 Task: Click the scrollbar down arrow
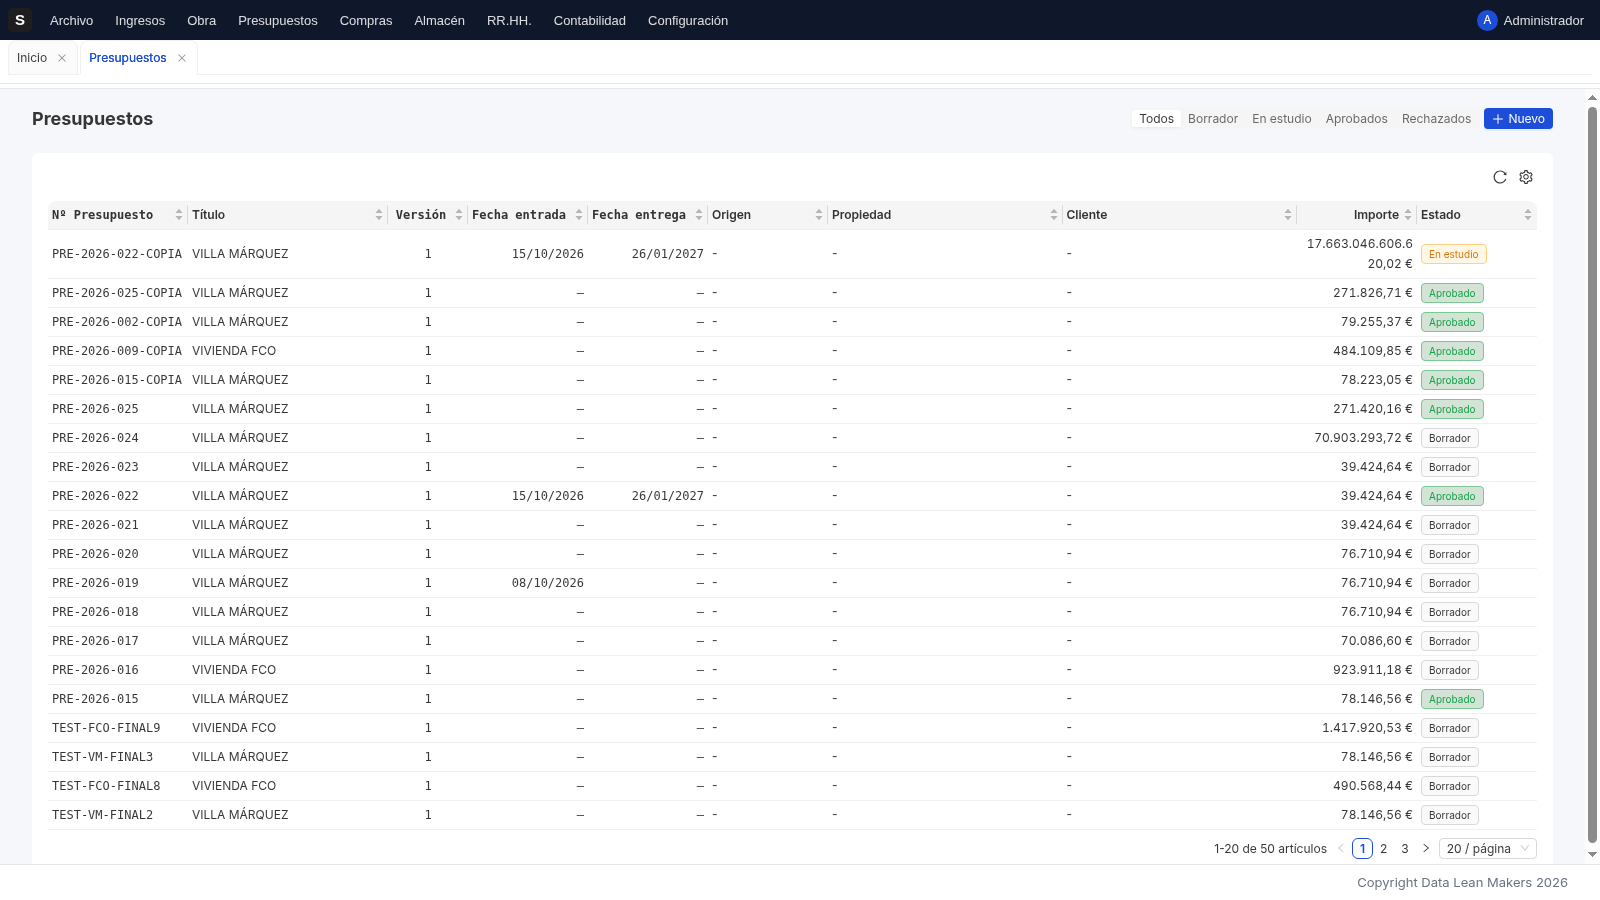[x=1592, y=855]
